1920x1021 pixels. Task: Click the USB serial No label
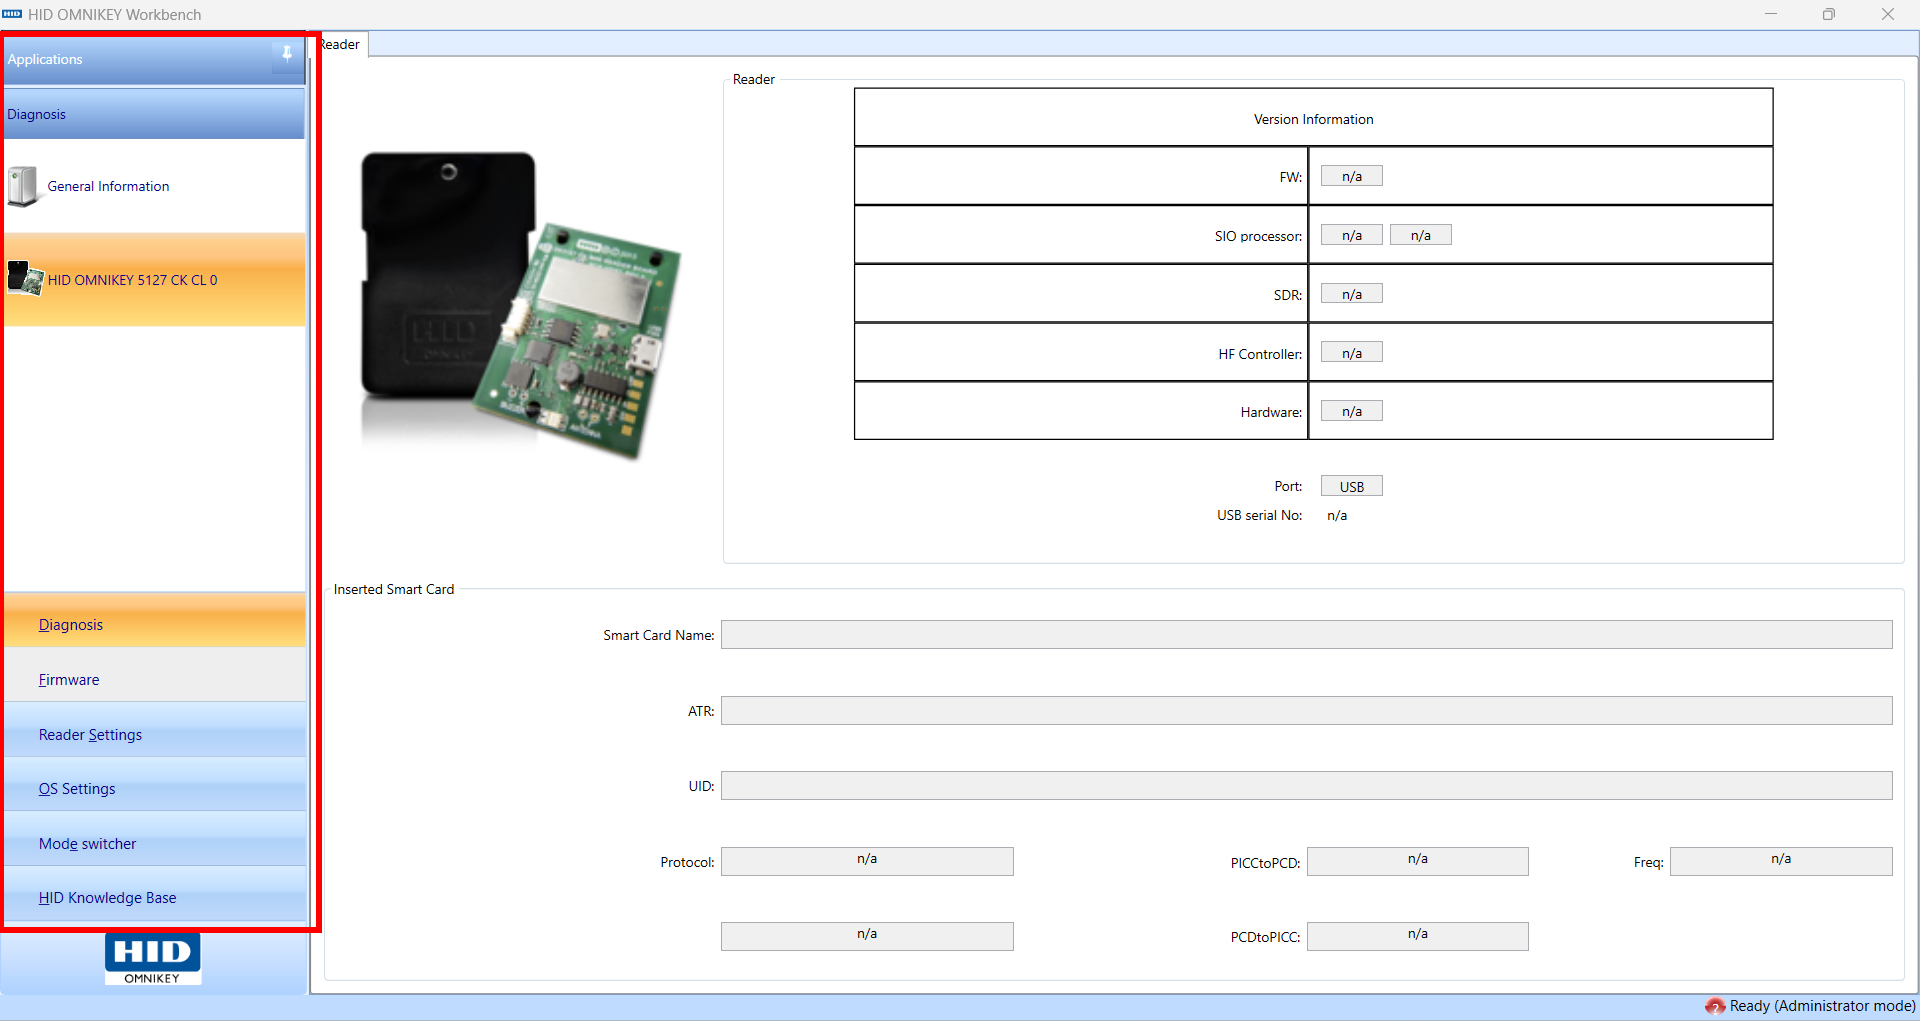pos(1259,515)
